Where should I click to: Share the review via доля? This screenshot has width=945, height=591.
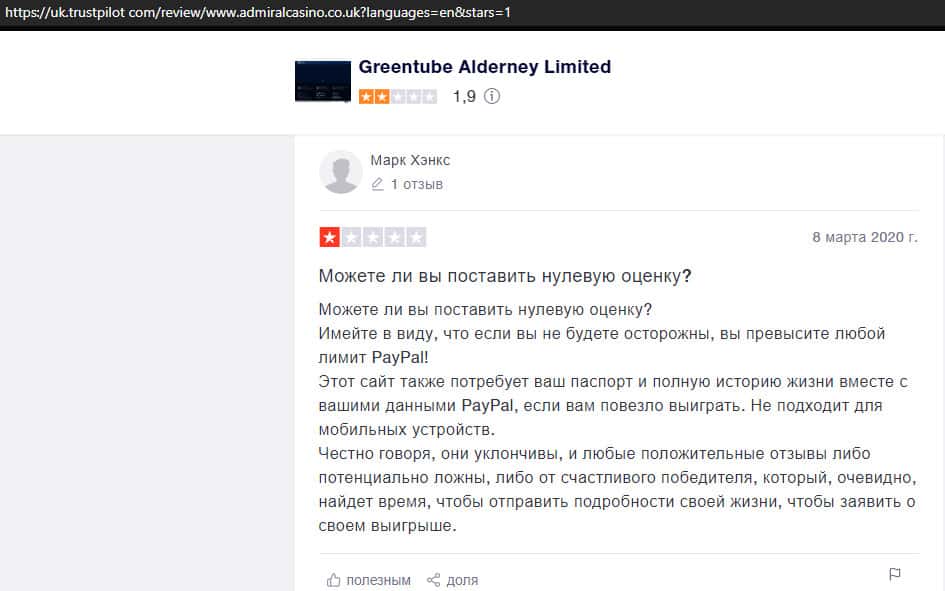click(x=453, y=580)
